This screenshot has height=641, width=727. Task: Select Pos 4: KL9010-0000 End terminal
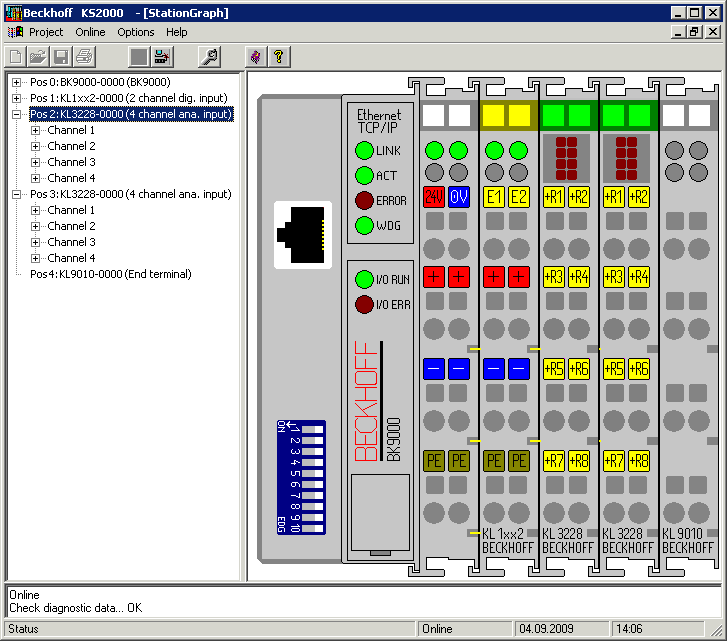pyautogui.click(x=111, y=274)
